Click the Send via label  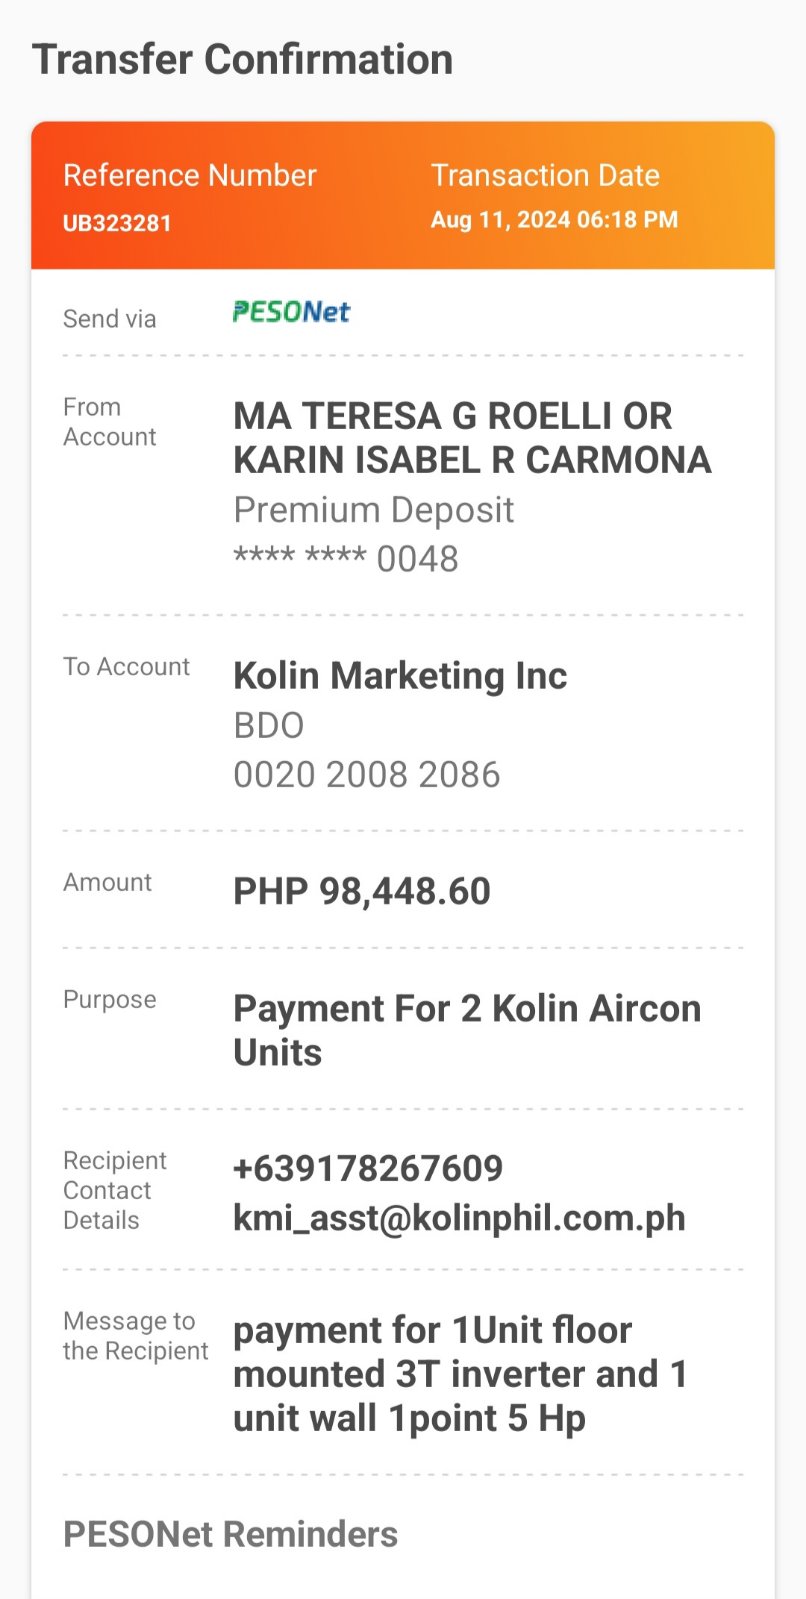pos(109,319)
